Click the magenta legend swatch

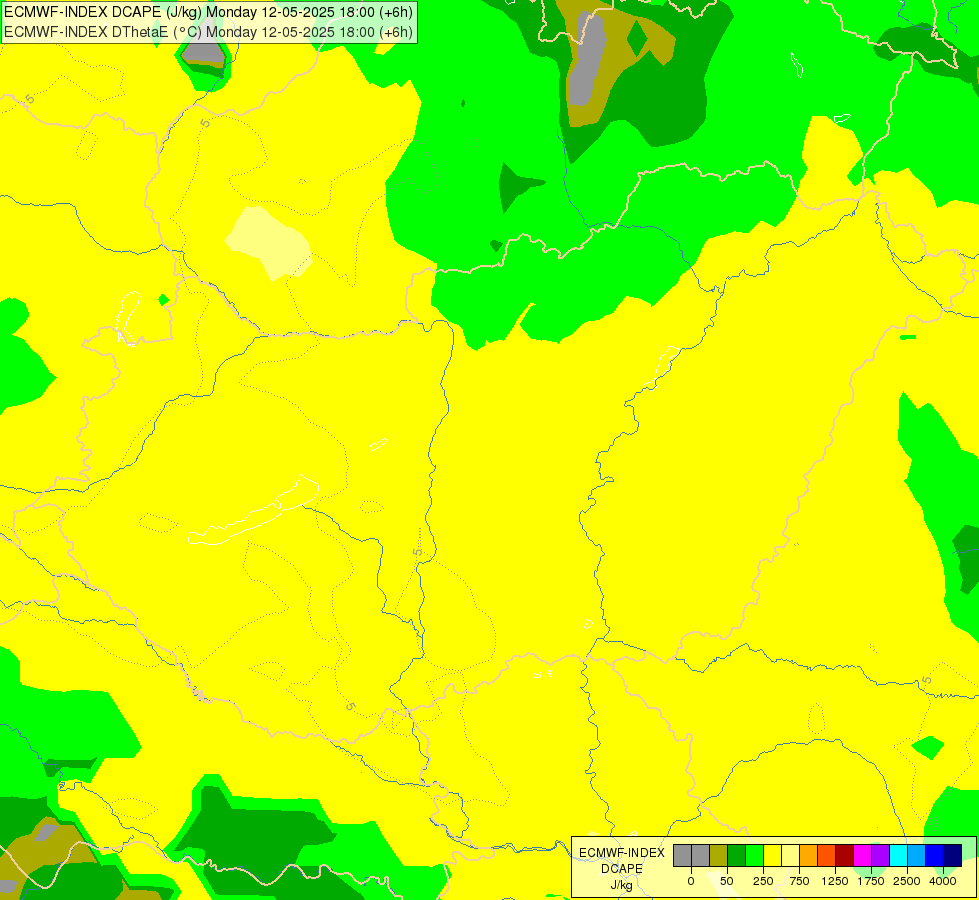coord(863,855)
